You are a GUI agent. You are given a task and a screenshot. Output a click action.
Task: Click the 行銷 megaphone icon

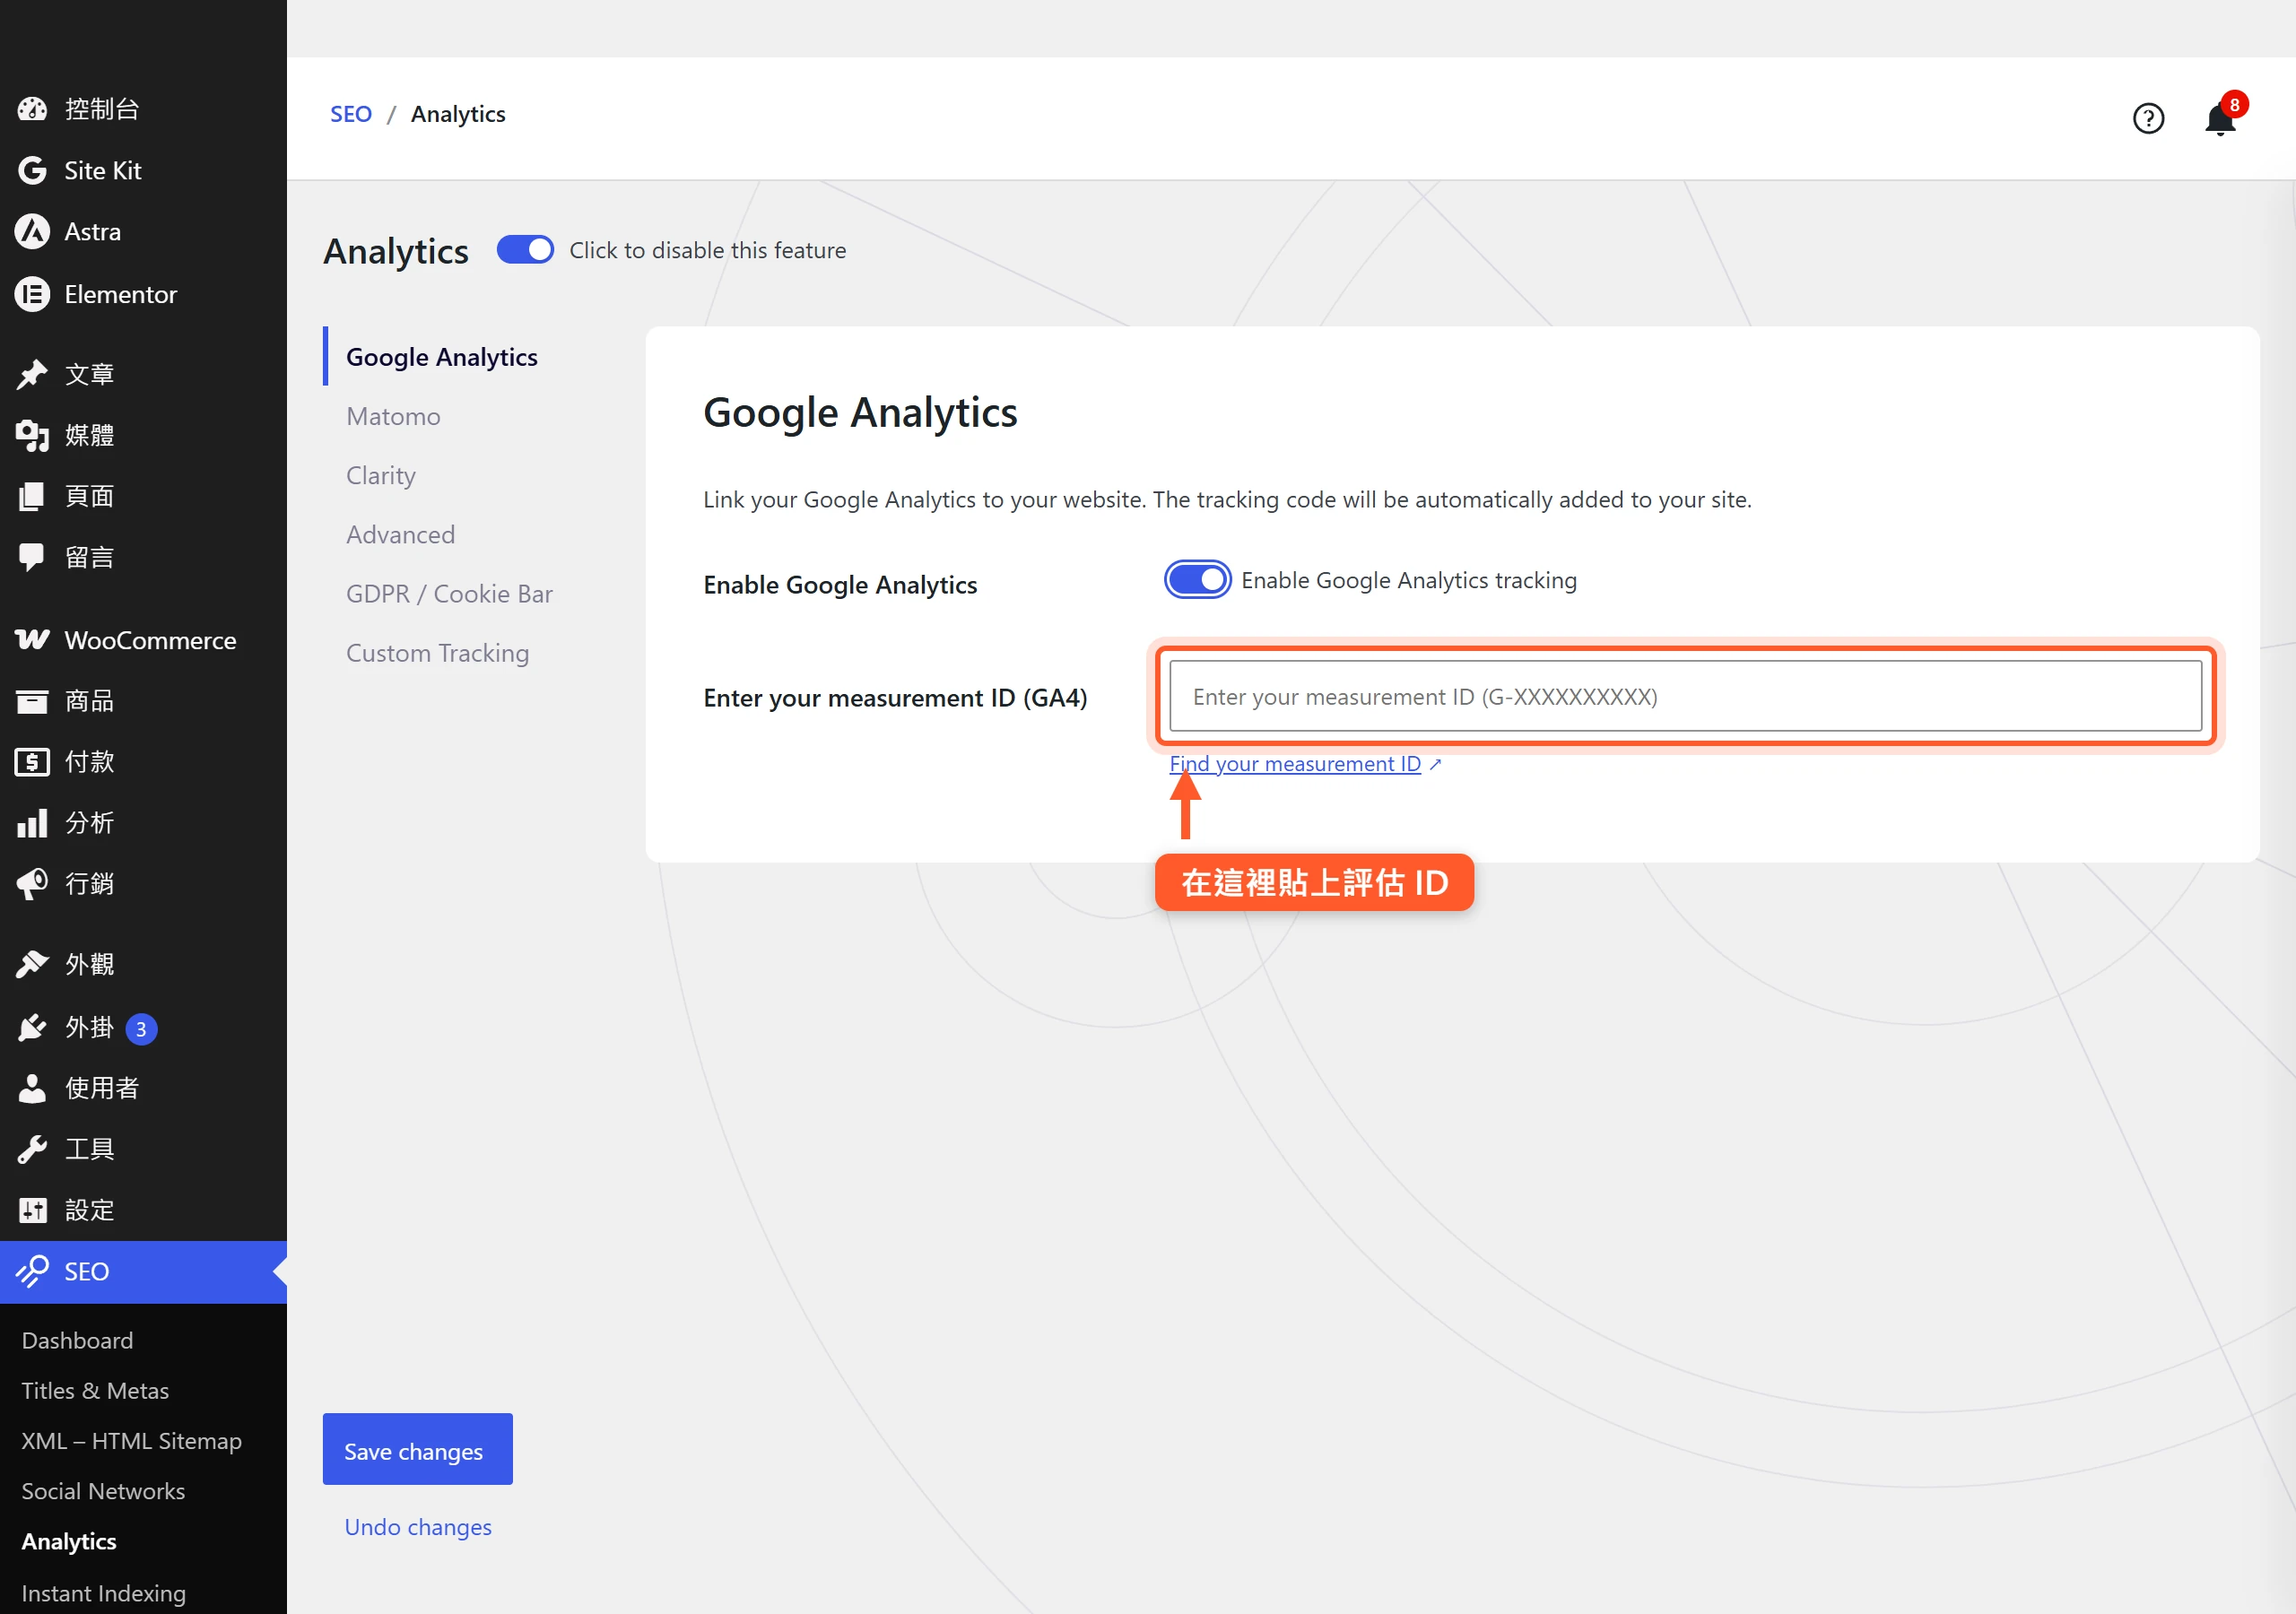[32, 884]
